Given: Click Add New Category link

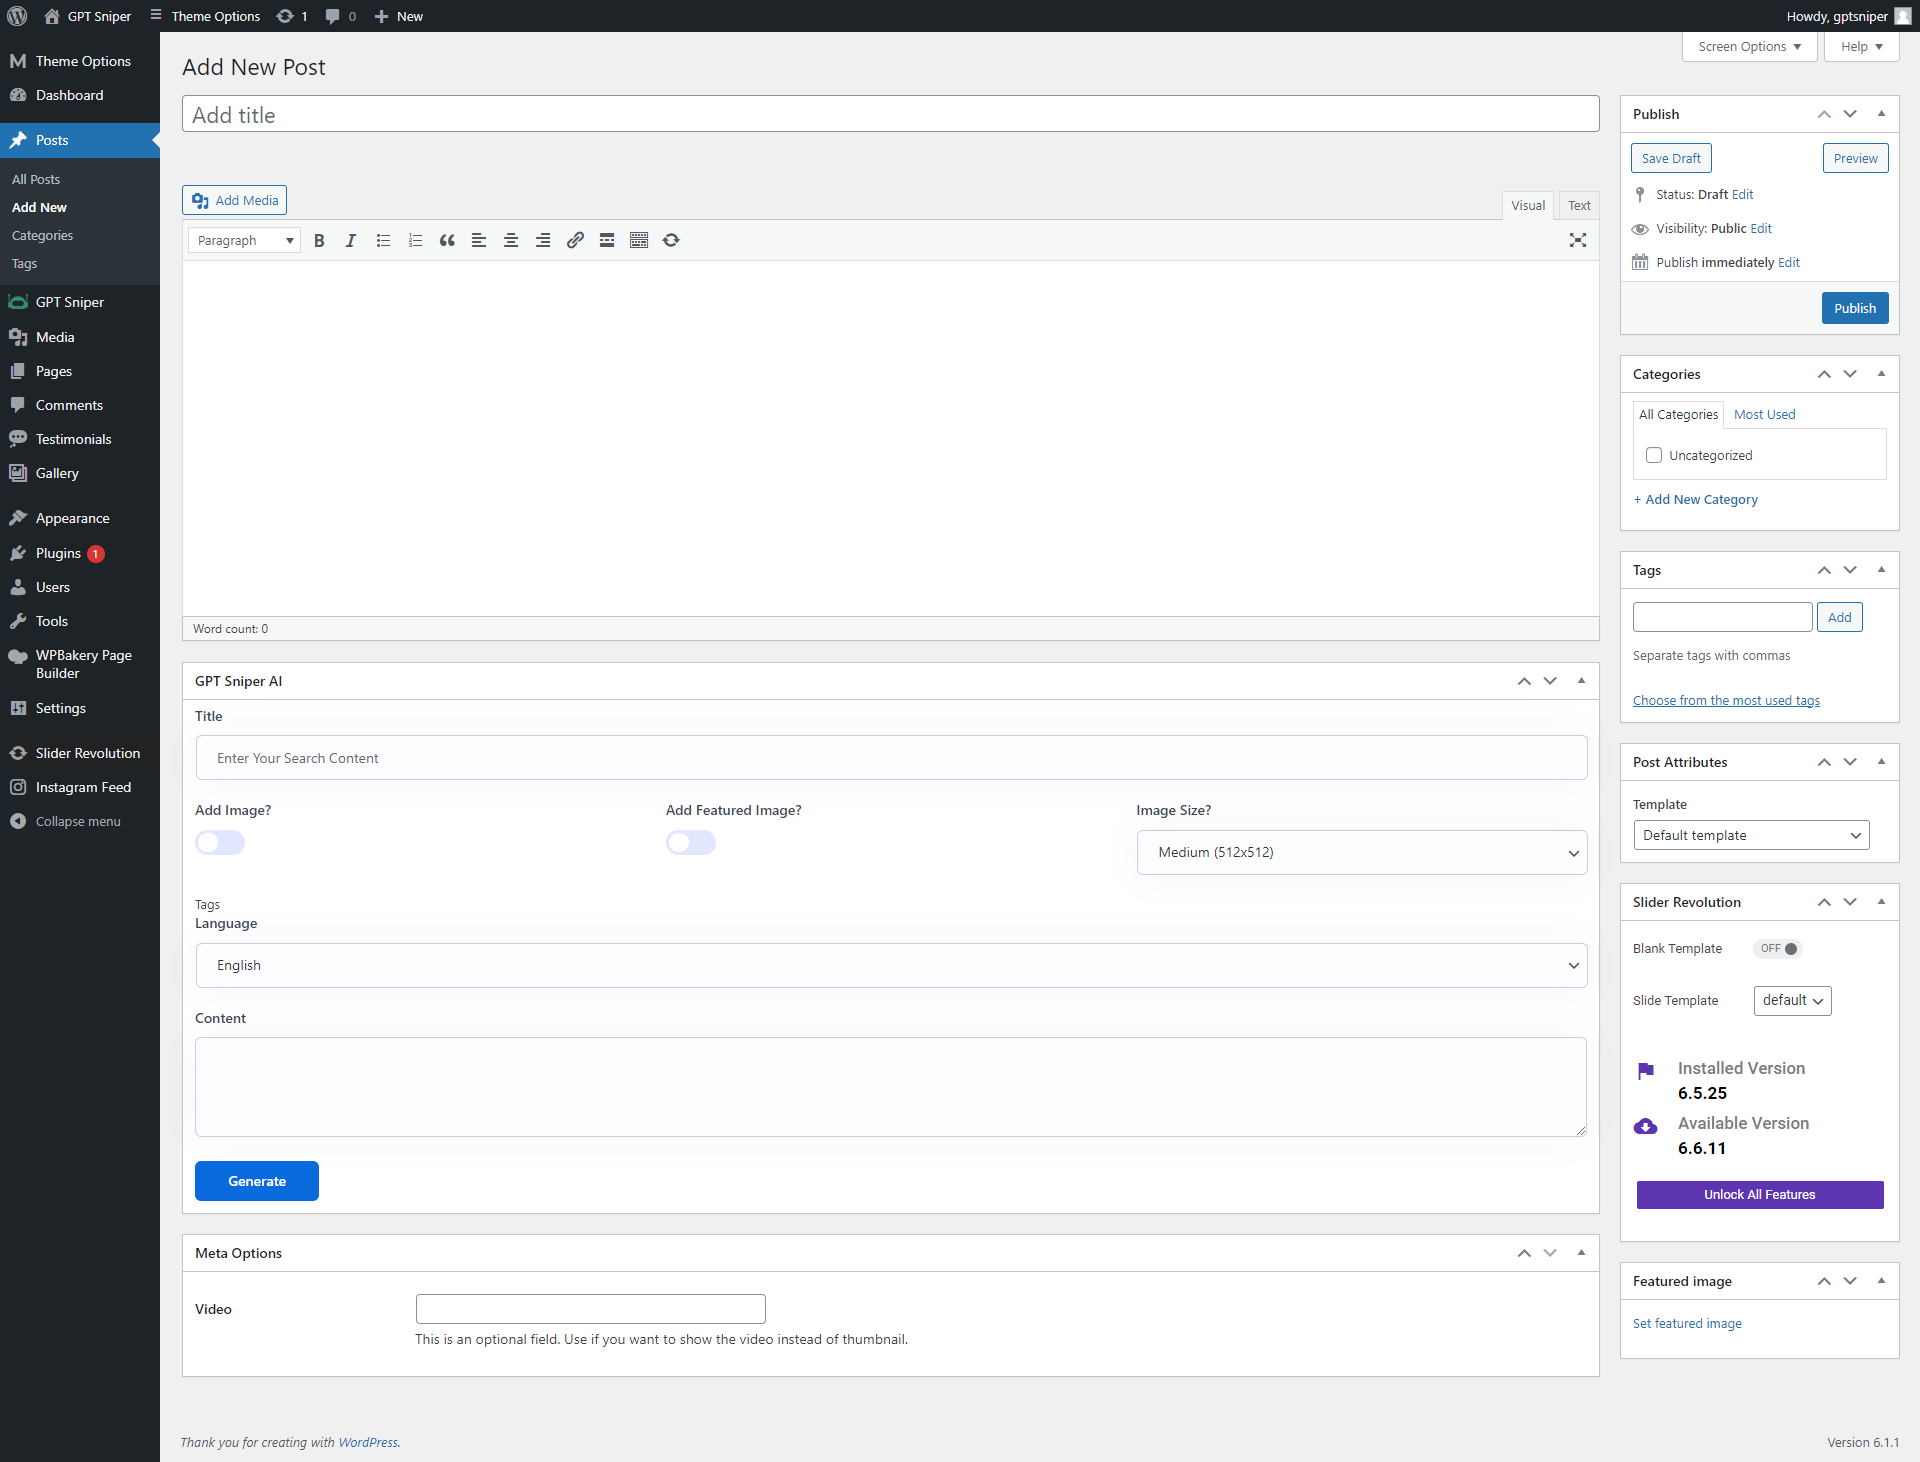Looking at the screenshot, I should pos(1696,499).
